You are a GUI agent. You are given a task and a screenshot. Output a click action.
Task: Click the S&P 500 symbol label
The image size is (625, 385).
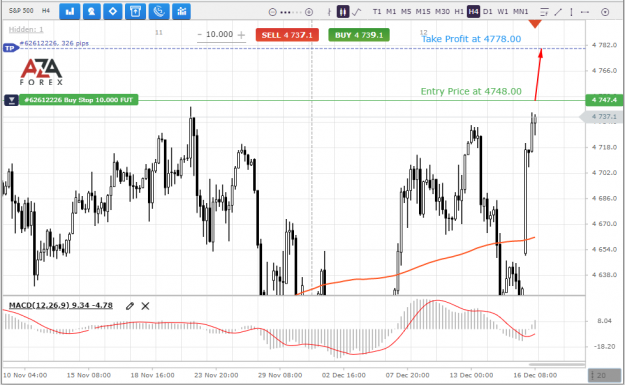21,11
